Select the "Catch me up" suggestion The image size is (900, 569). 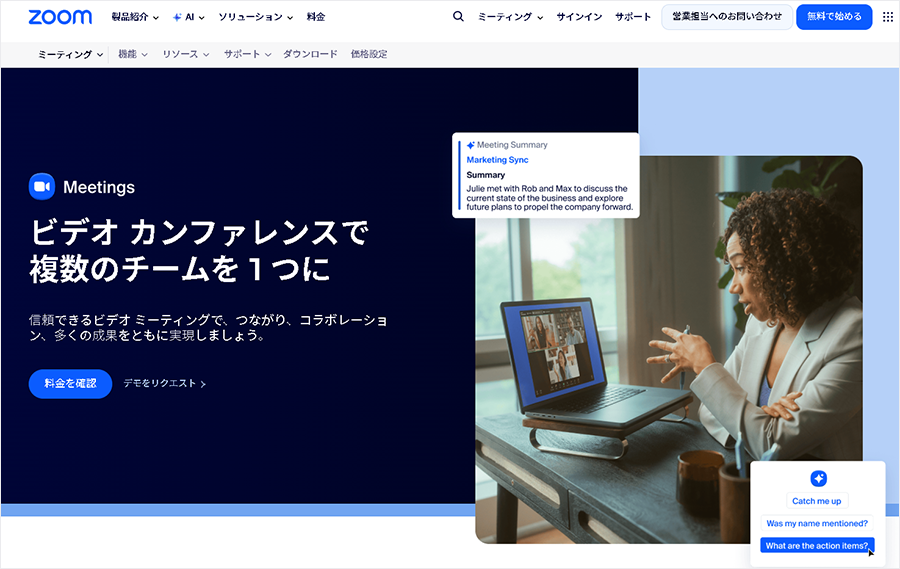click(816, 501)
